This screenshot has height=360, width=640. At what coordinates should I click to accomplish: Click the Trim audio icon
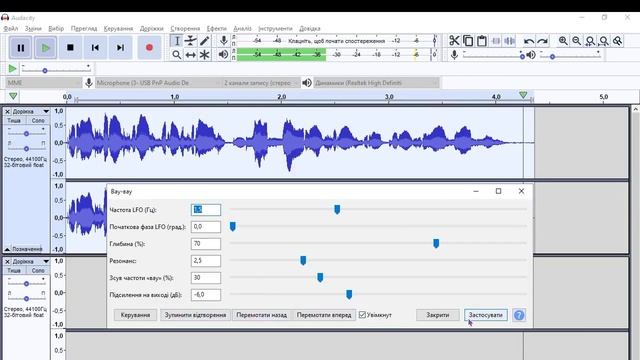click(x=496, y=41)
